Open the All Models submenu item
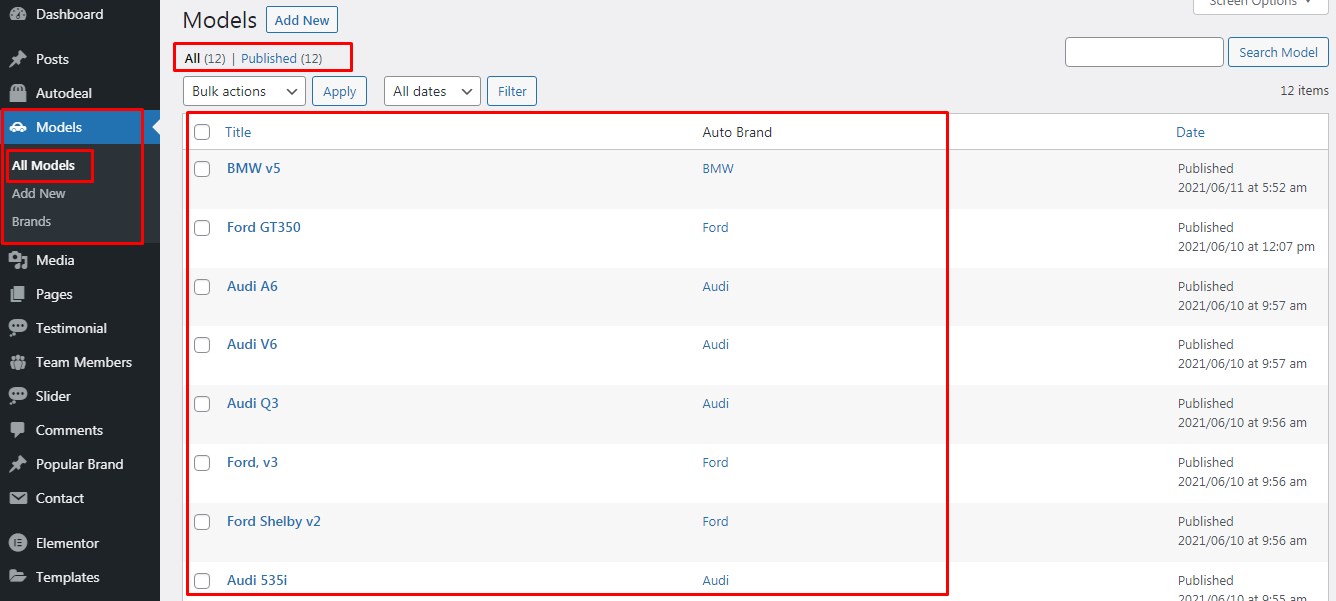 tap(43, 165)
